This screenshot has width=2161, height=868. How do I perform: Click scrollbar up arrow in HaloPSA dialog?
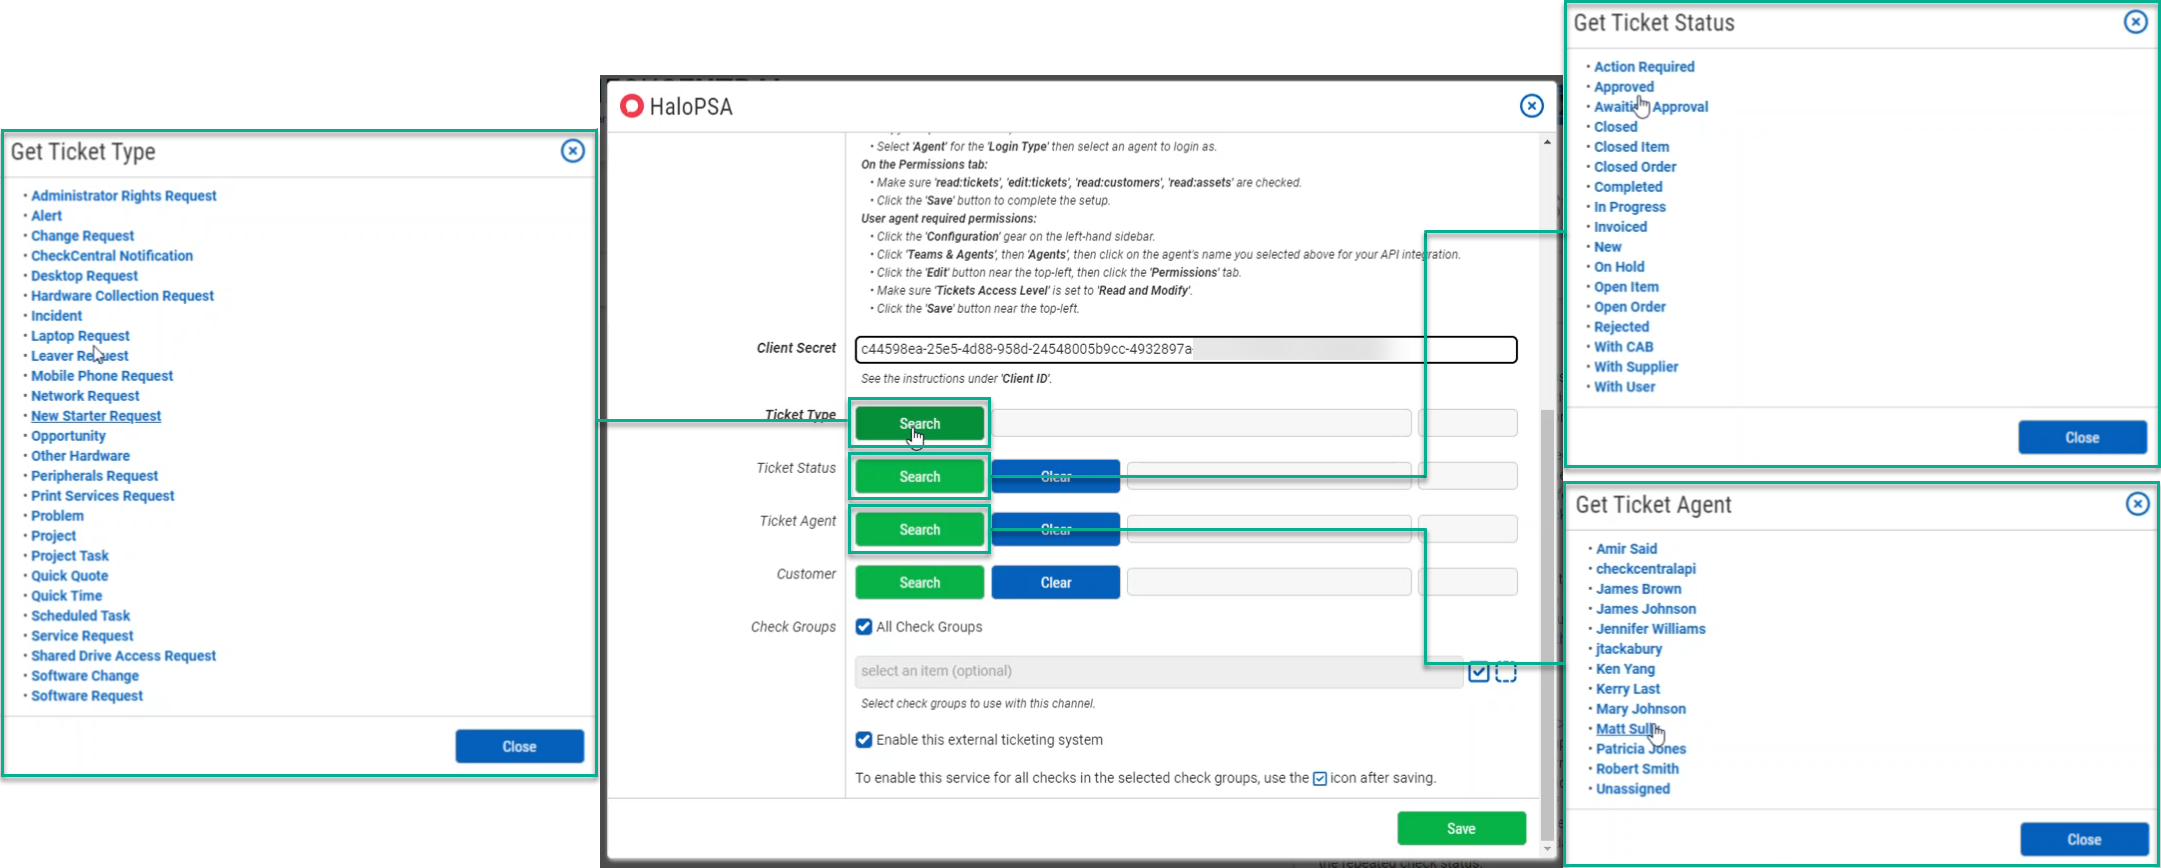tap(1547, 143)
